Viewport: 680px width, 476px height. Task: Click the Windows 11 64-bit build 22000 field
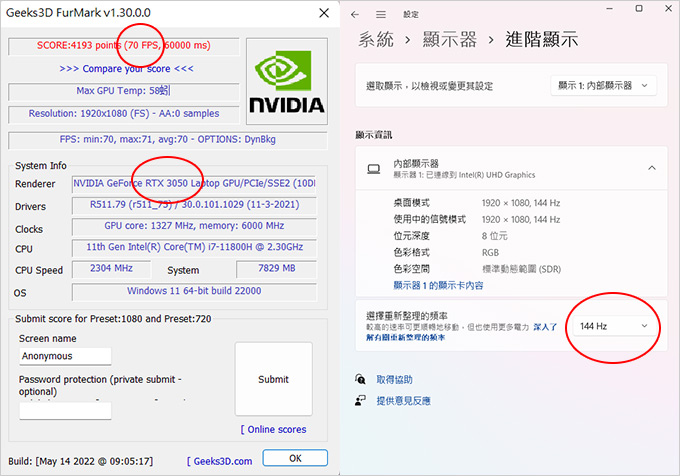click(194, 291)
